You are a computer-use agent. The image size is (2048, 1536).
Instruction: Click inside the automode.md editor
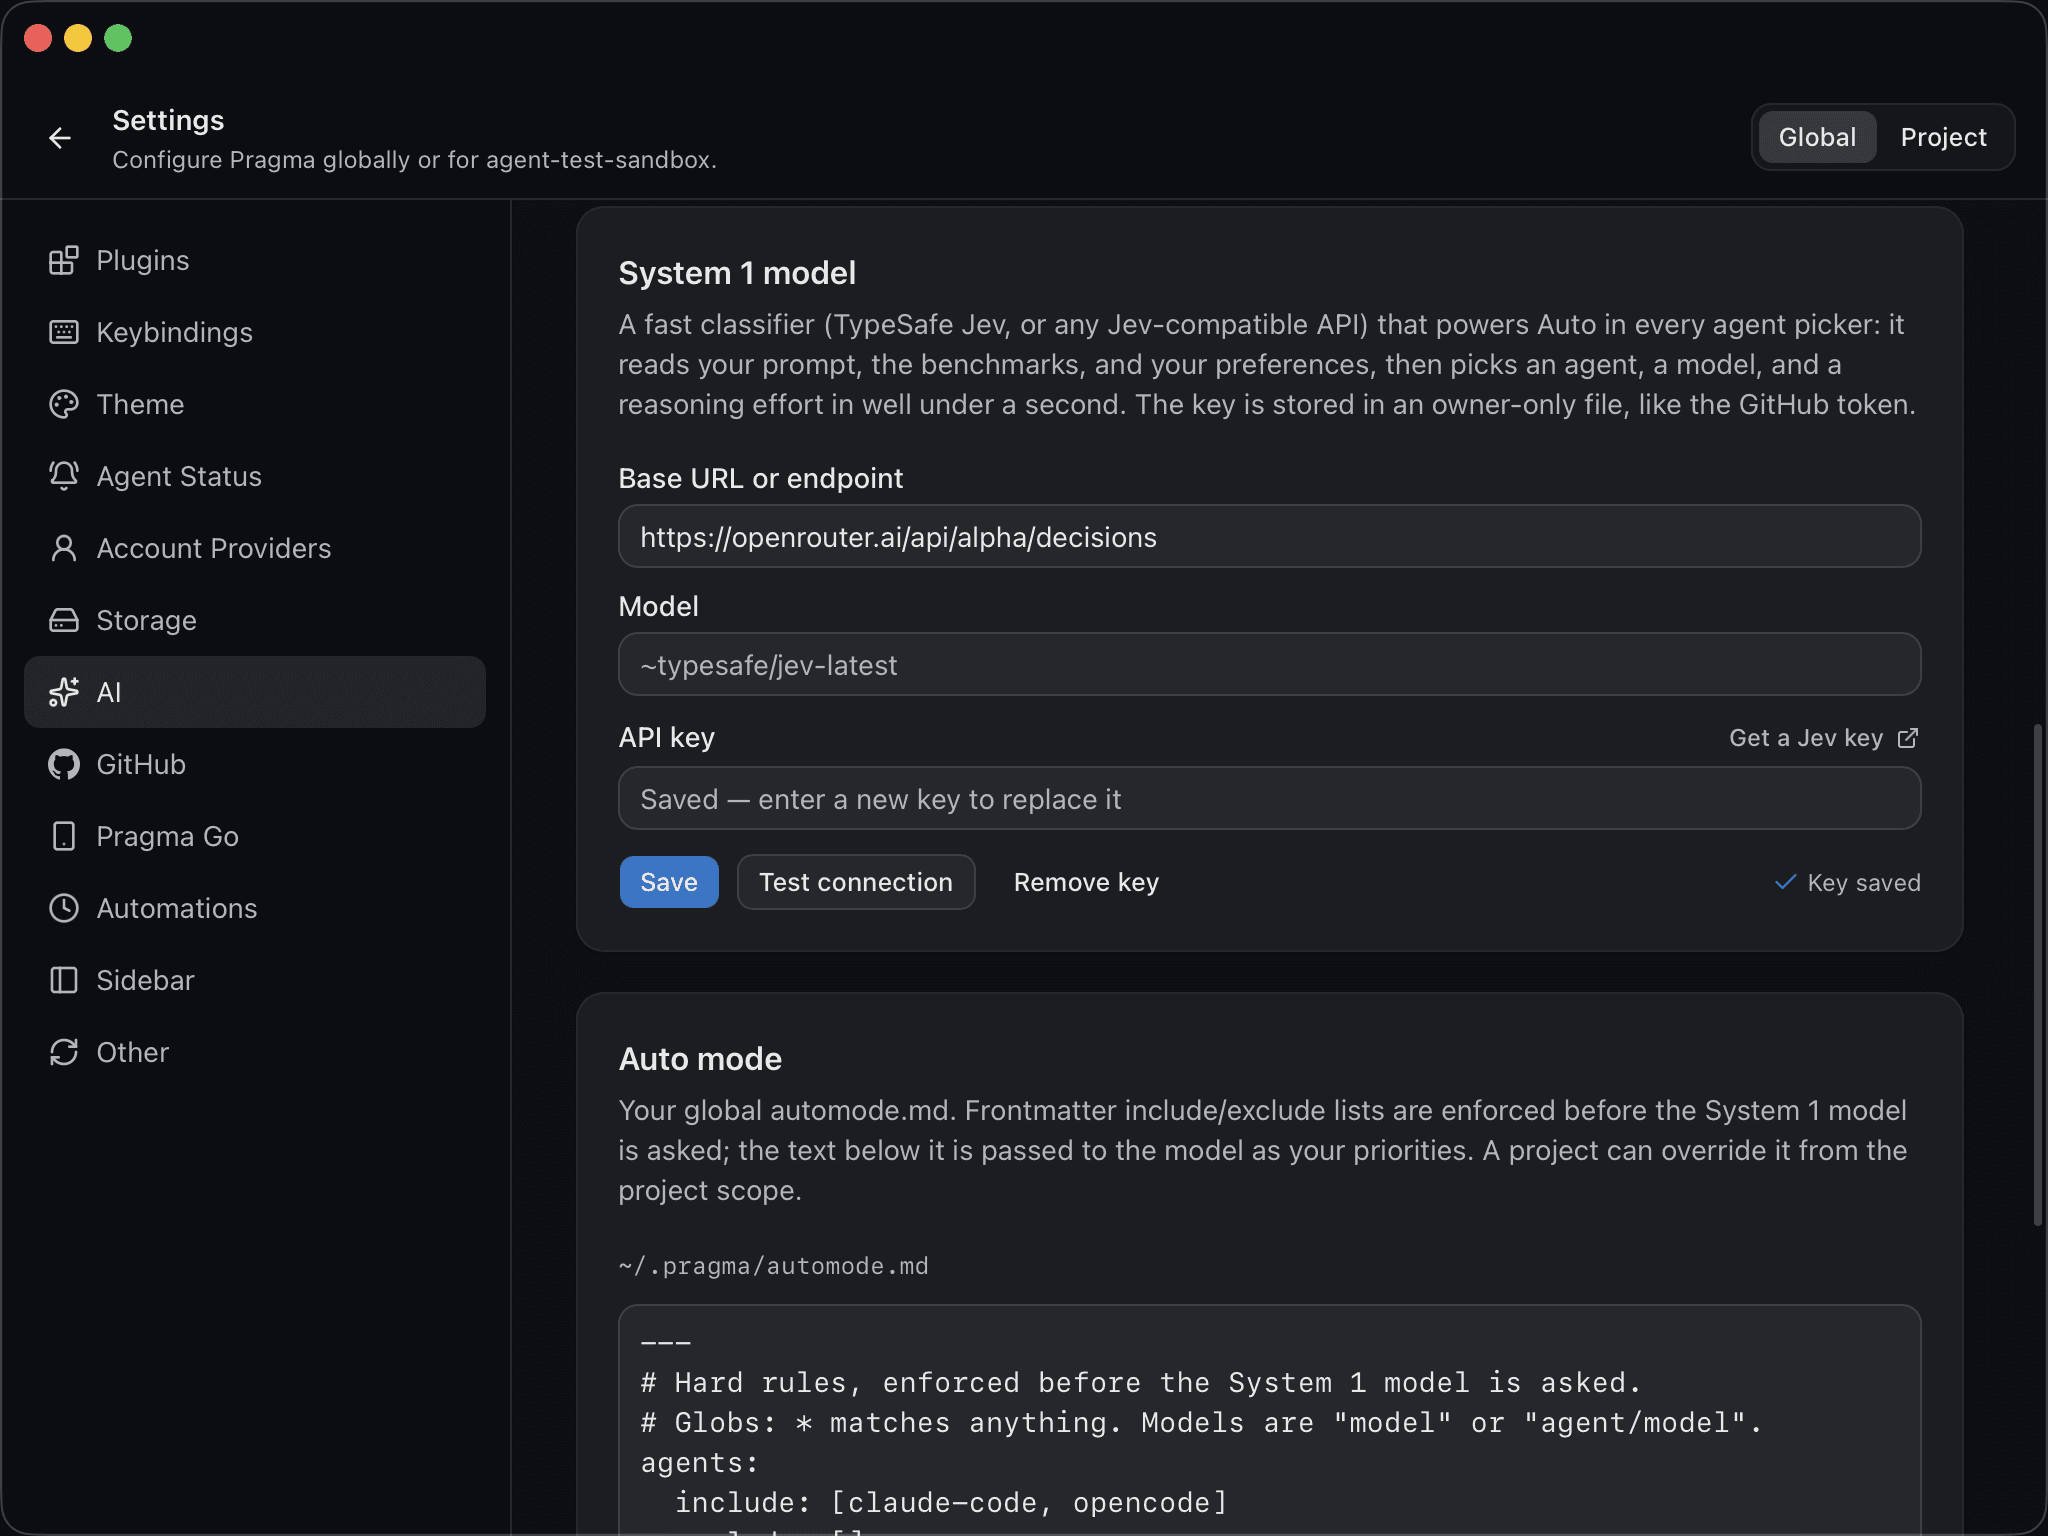(x=1269, y=1420)
